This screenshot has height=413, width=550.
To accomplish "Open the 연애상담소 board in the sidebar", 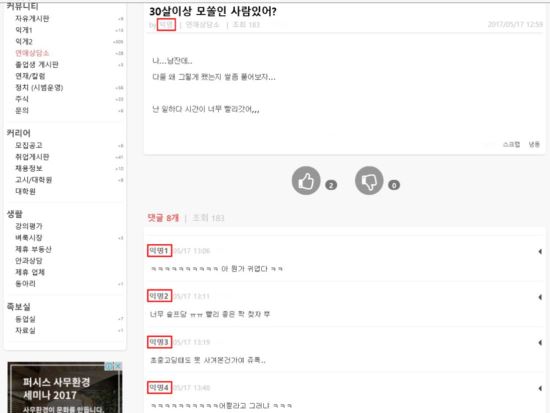I will click(32, 53).
